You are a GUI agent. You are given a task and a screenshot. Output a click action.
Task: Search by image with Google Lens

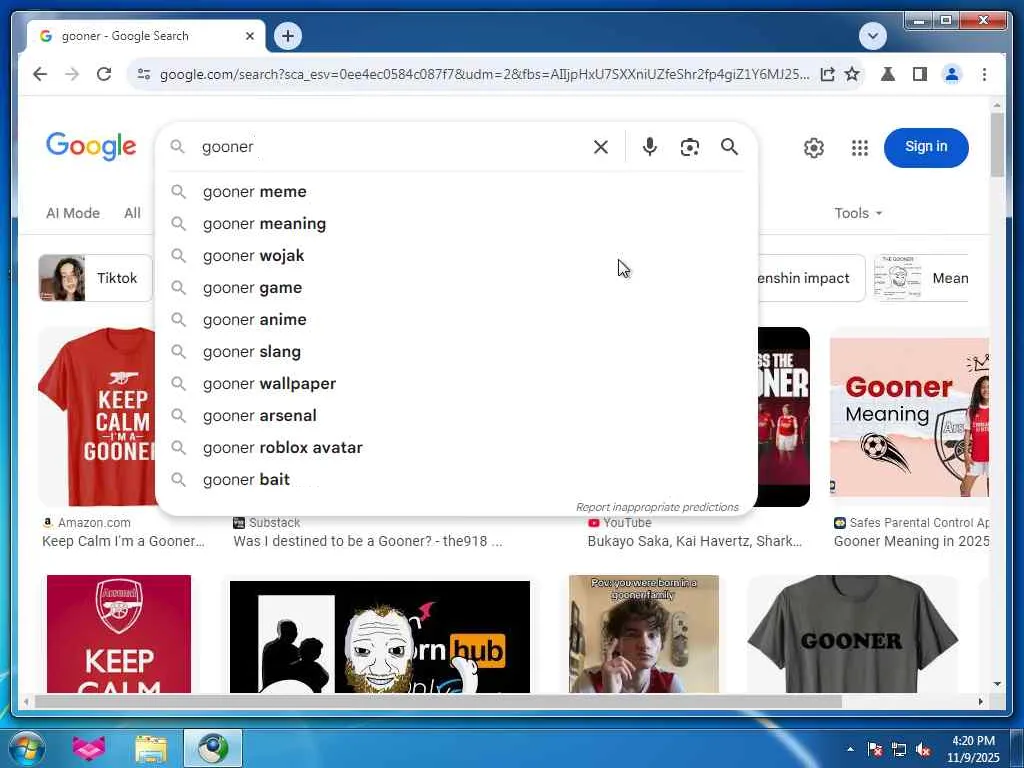[x=690, y=147]
